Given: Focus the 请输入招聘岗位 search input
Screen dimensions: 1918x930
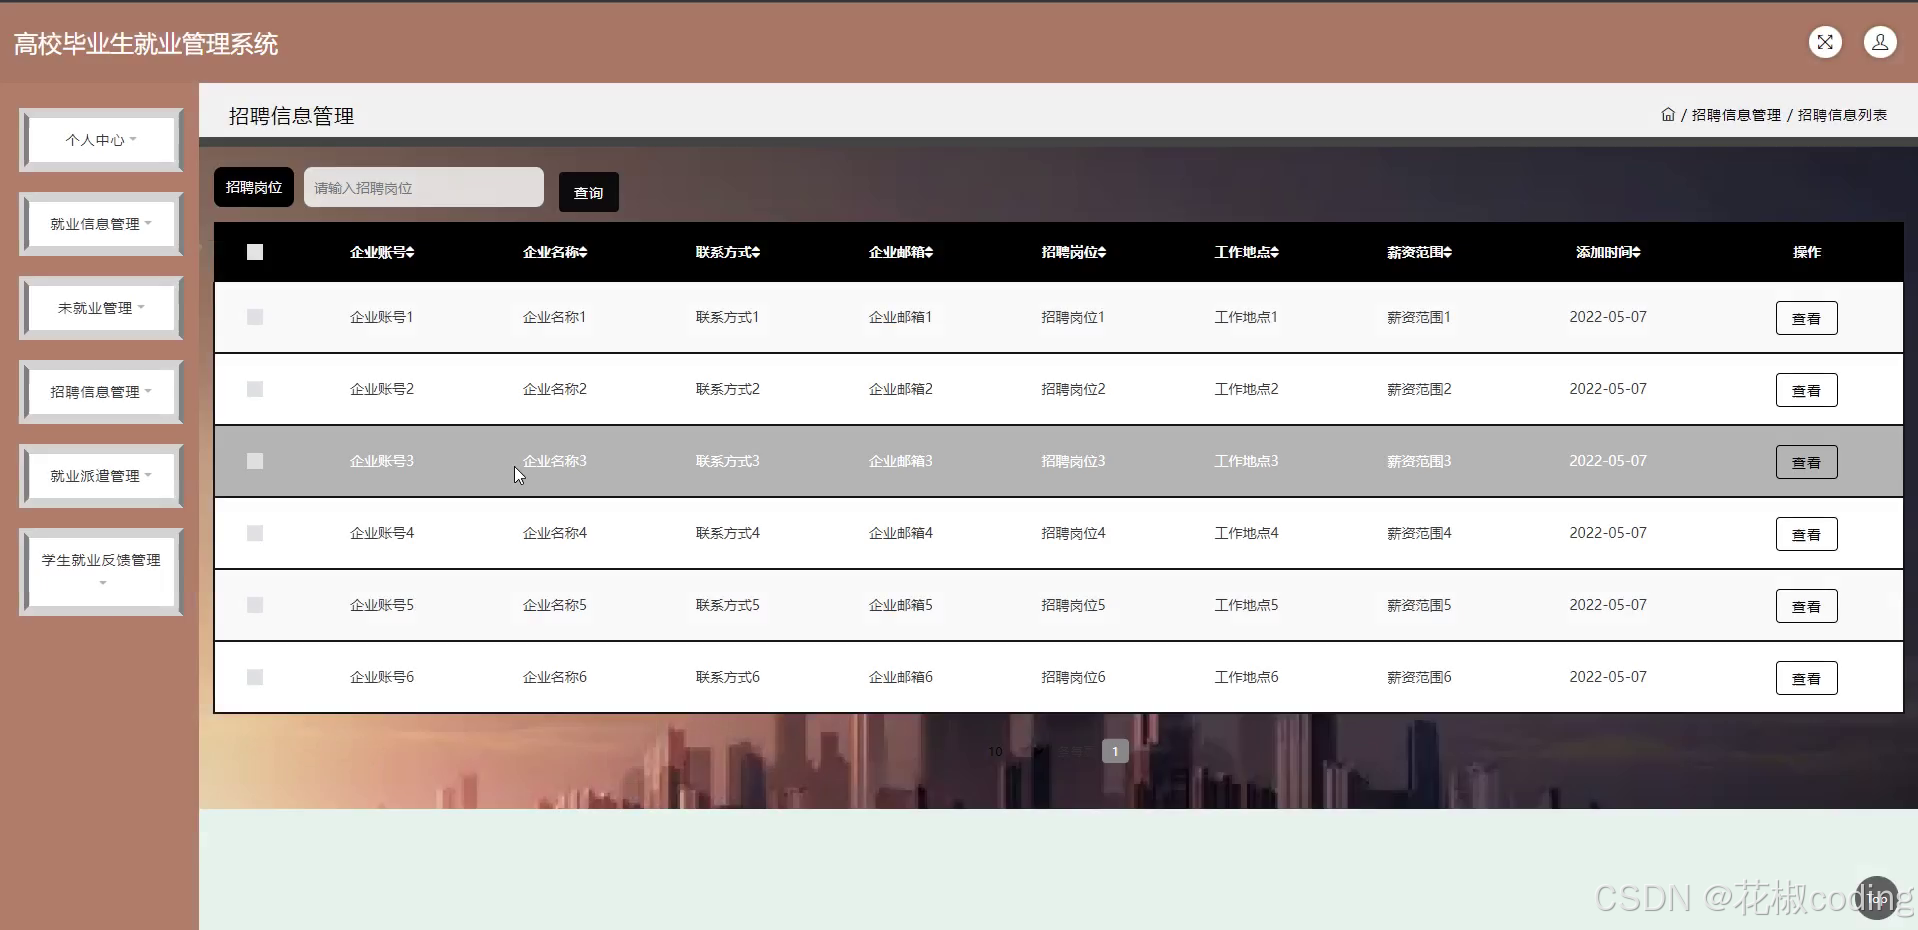Looking at the screenshot, I should click(424, 187).
